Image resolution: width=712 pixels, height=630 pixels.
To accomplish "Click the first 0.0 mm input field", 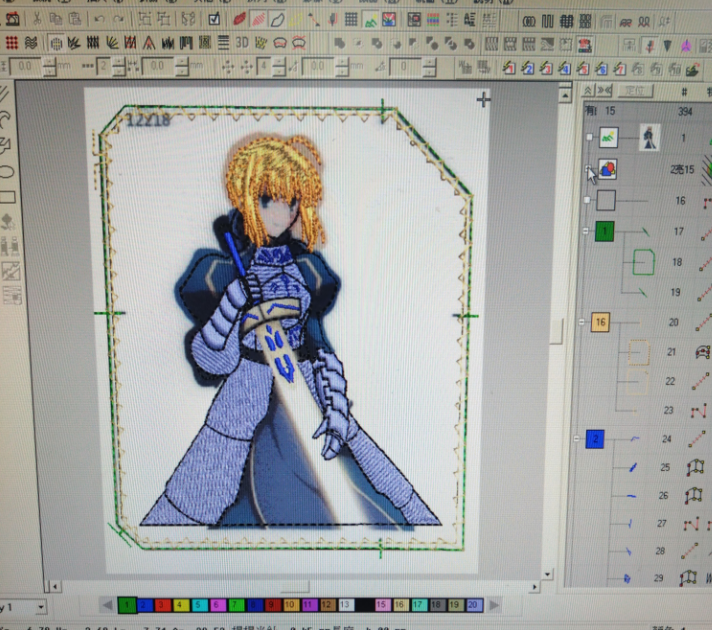I will [25, 67].
